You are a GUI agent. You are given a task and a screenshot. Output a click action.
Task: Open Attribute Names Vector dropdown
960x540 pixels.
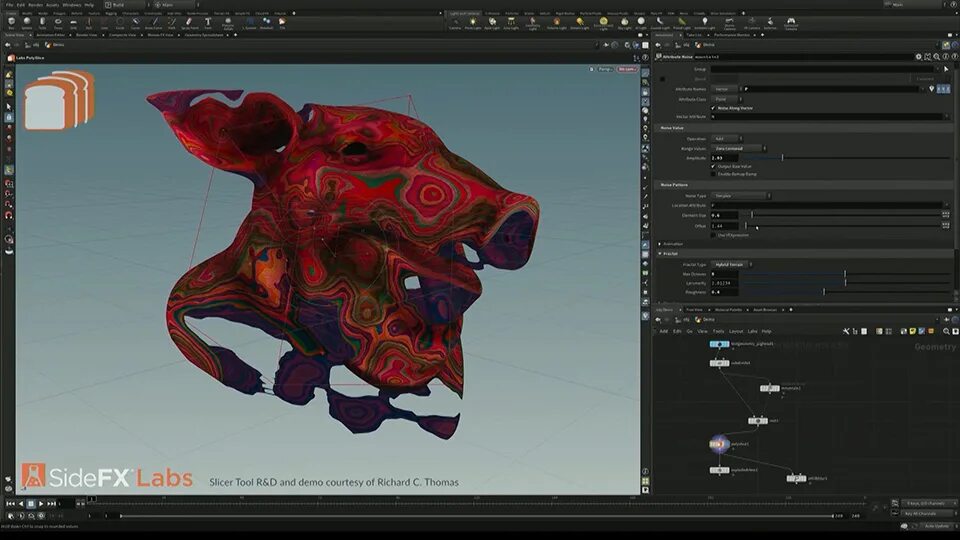[x=726, y=89]
